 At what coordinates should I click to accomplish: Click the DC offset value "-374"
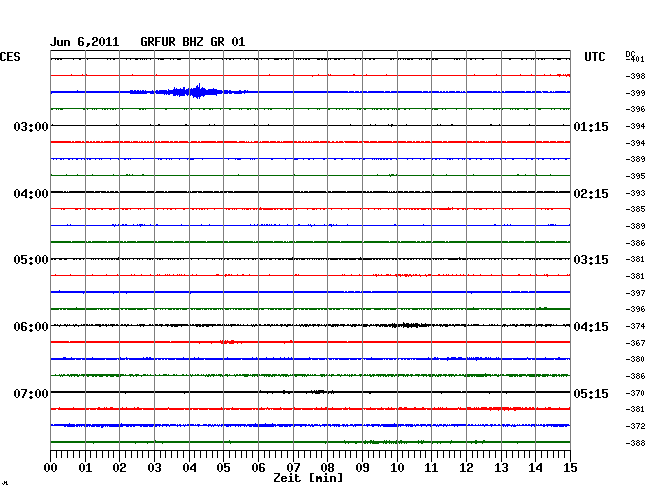[635, 326]
